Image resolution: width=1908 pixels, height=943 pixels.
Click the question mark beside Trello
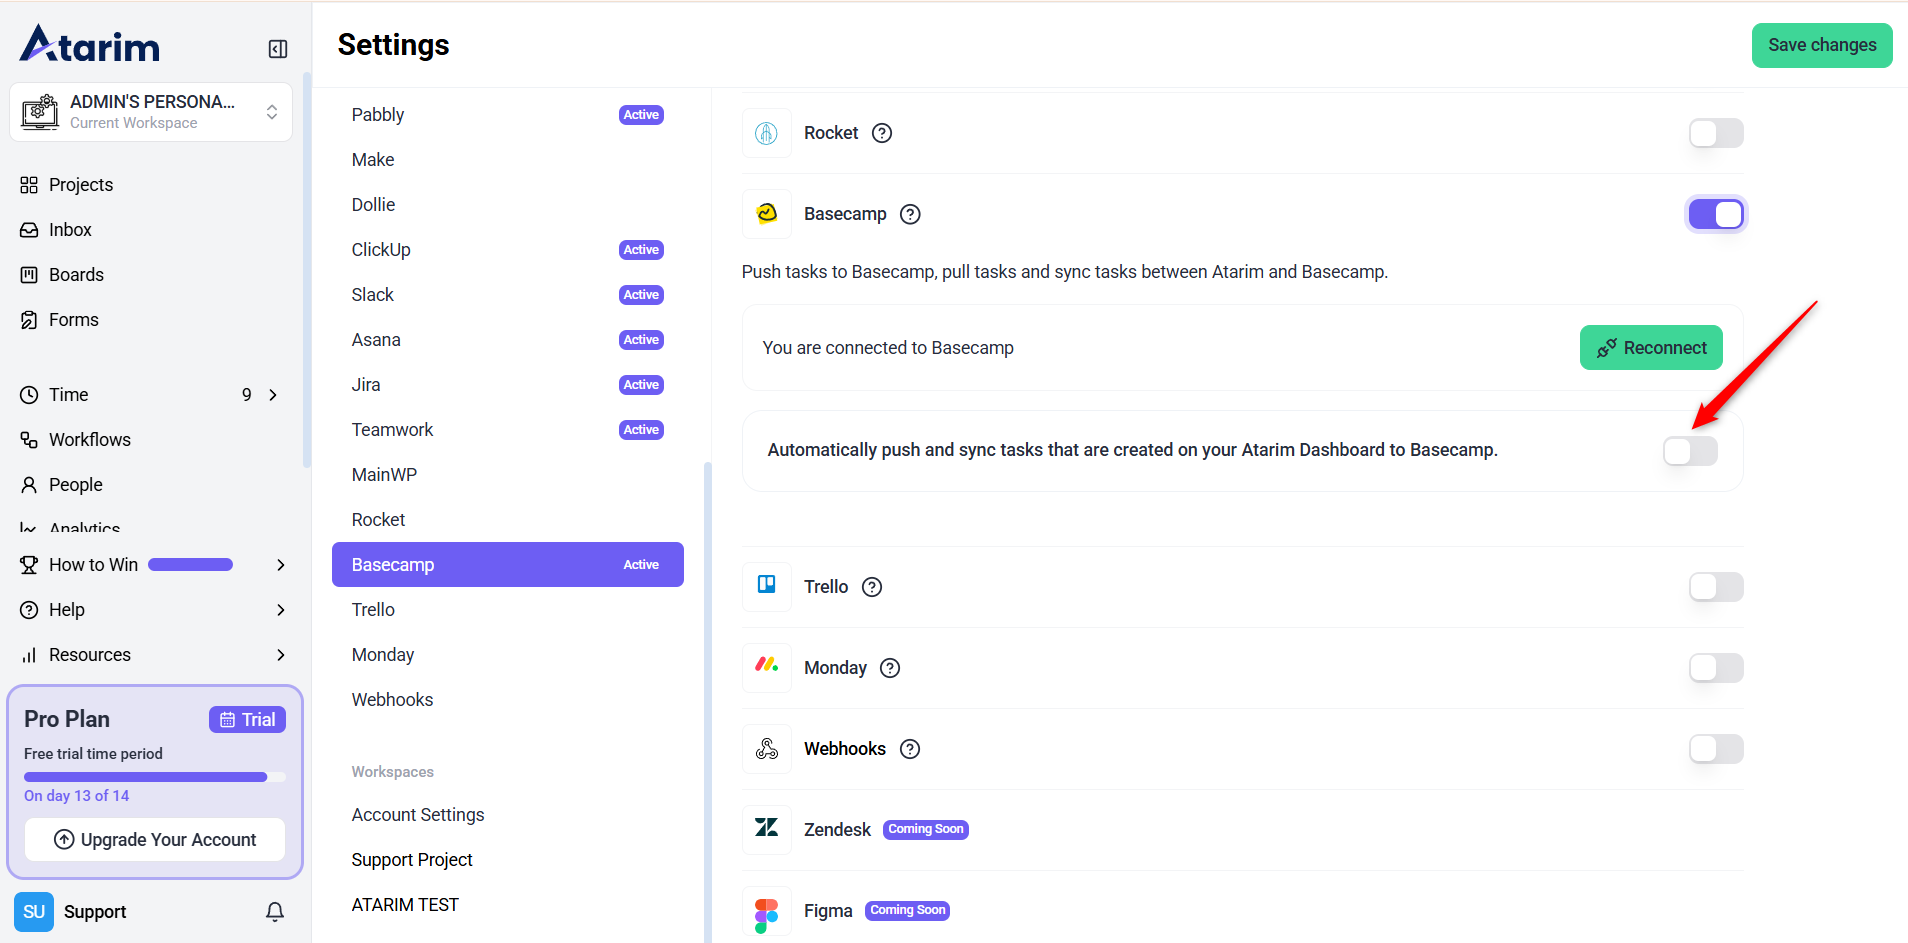pos(872,587)
